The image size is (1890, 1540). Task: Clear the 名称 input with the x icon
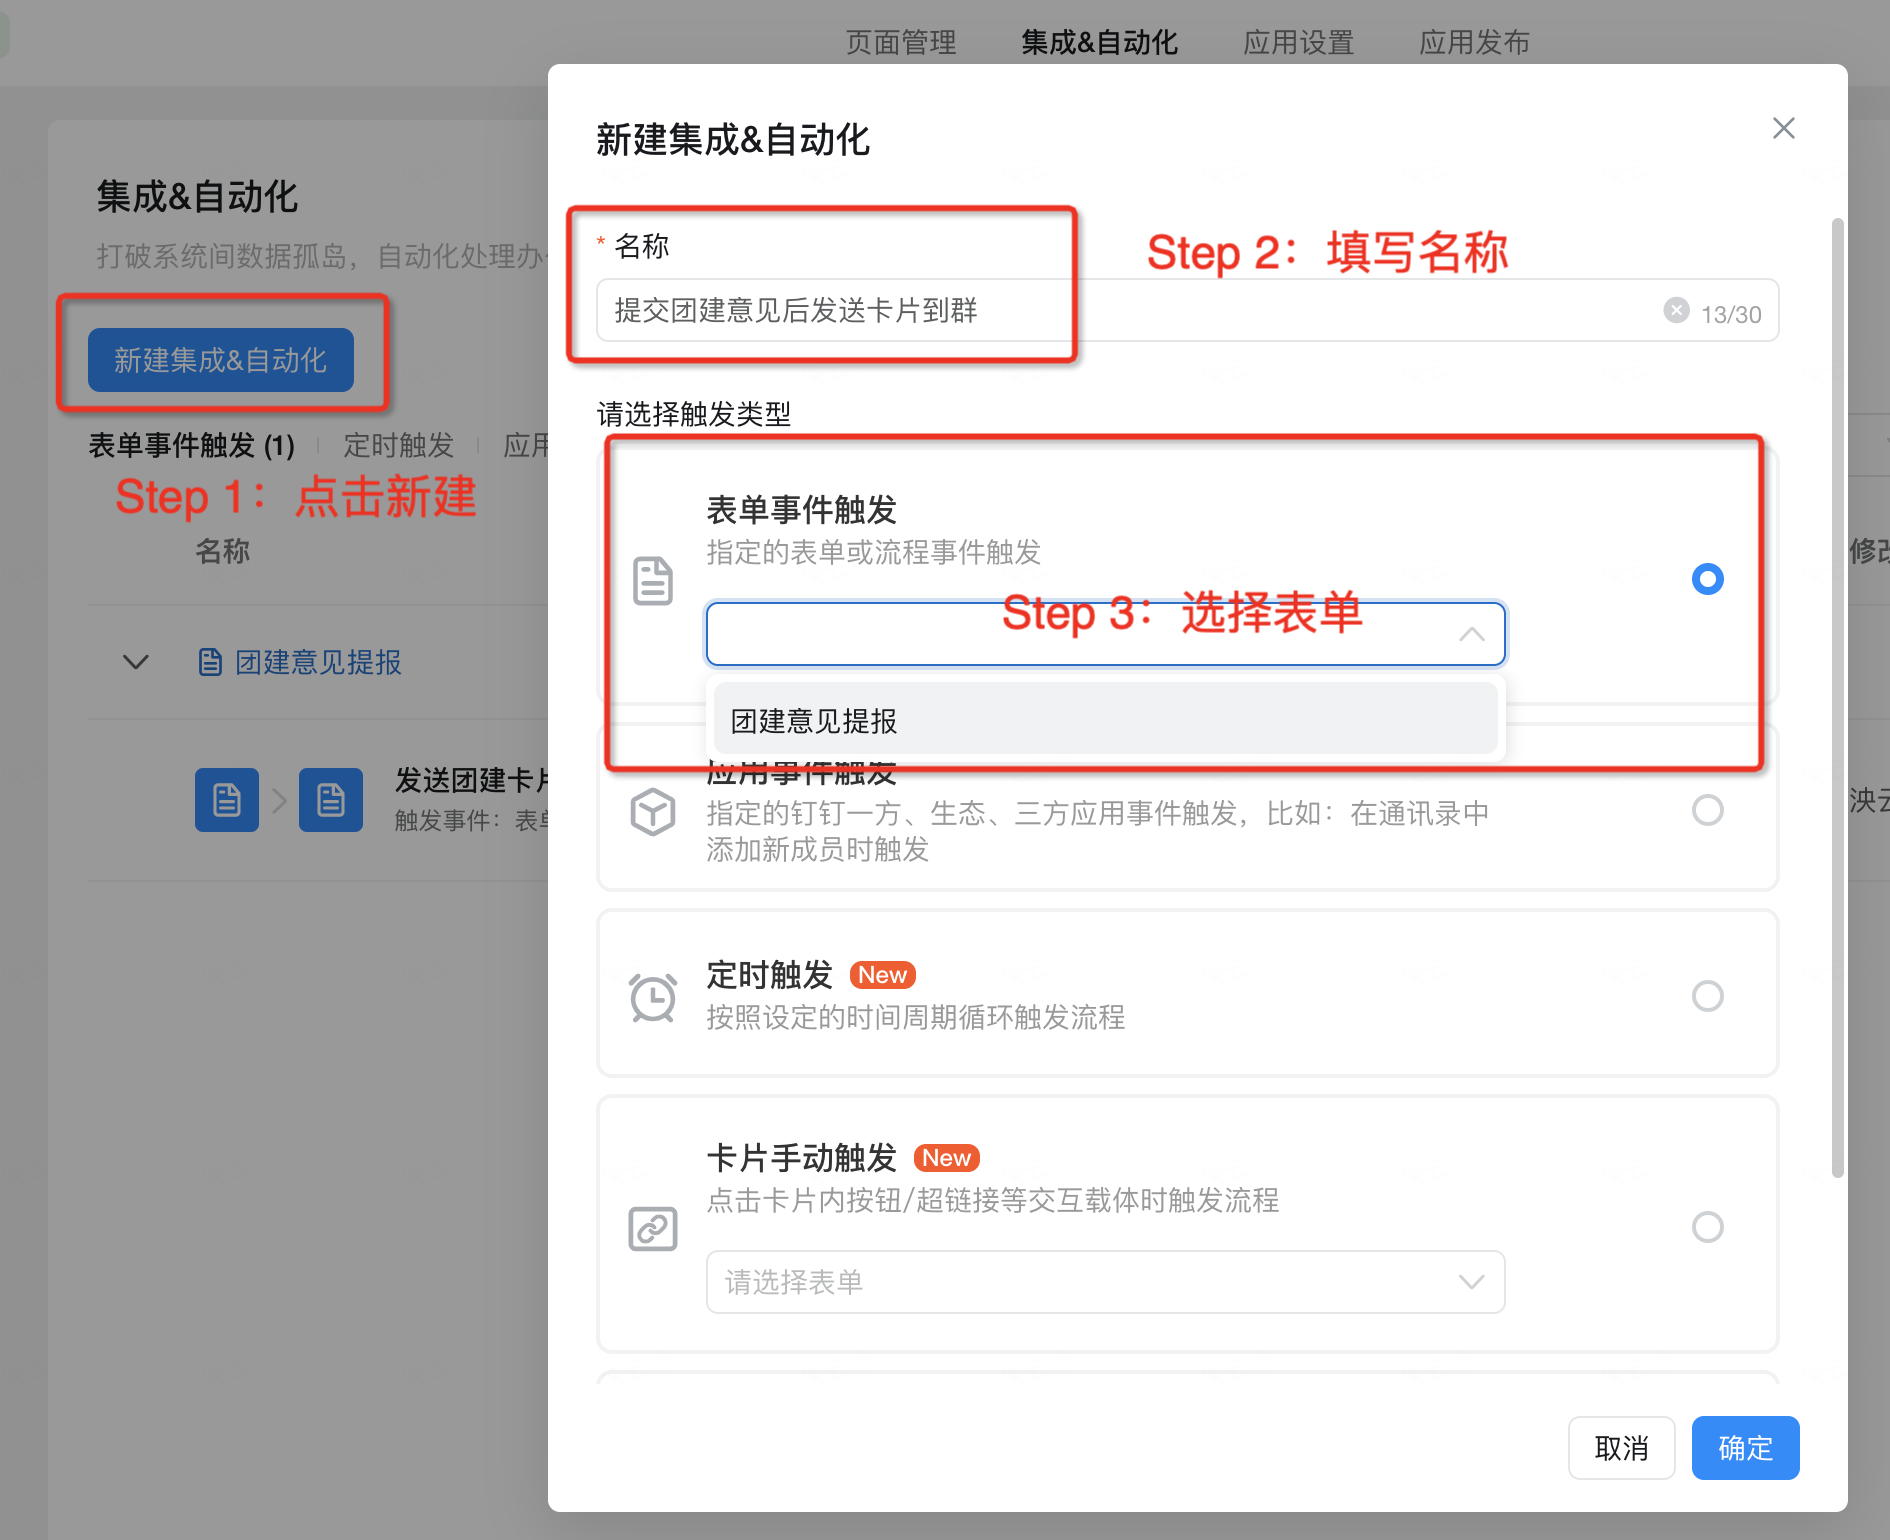click(x=1676, y=310)
